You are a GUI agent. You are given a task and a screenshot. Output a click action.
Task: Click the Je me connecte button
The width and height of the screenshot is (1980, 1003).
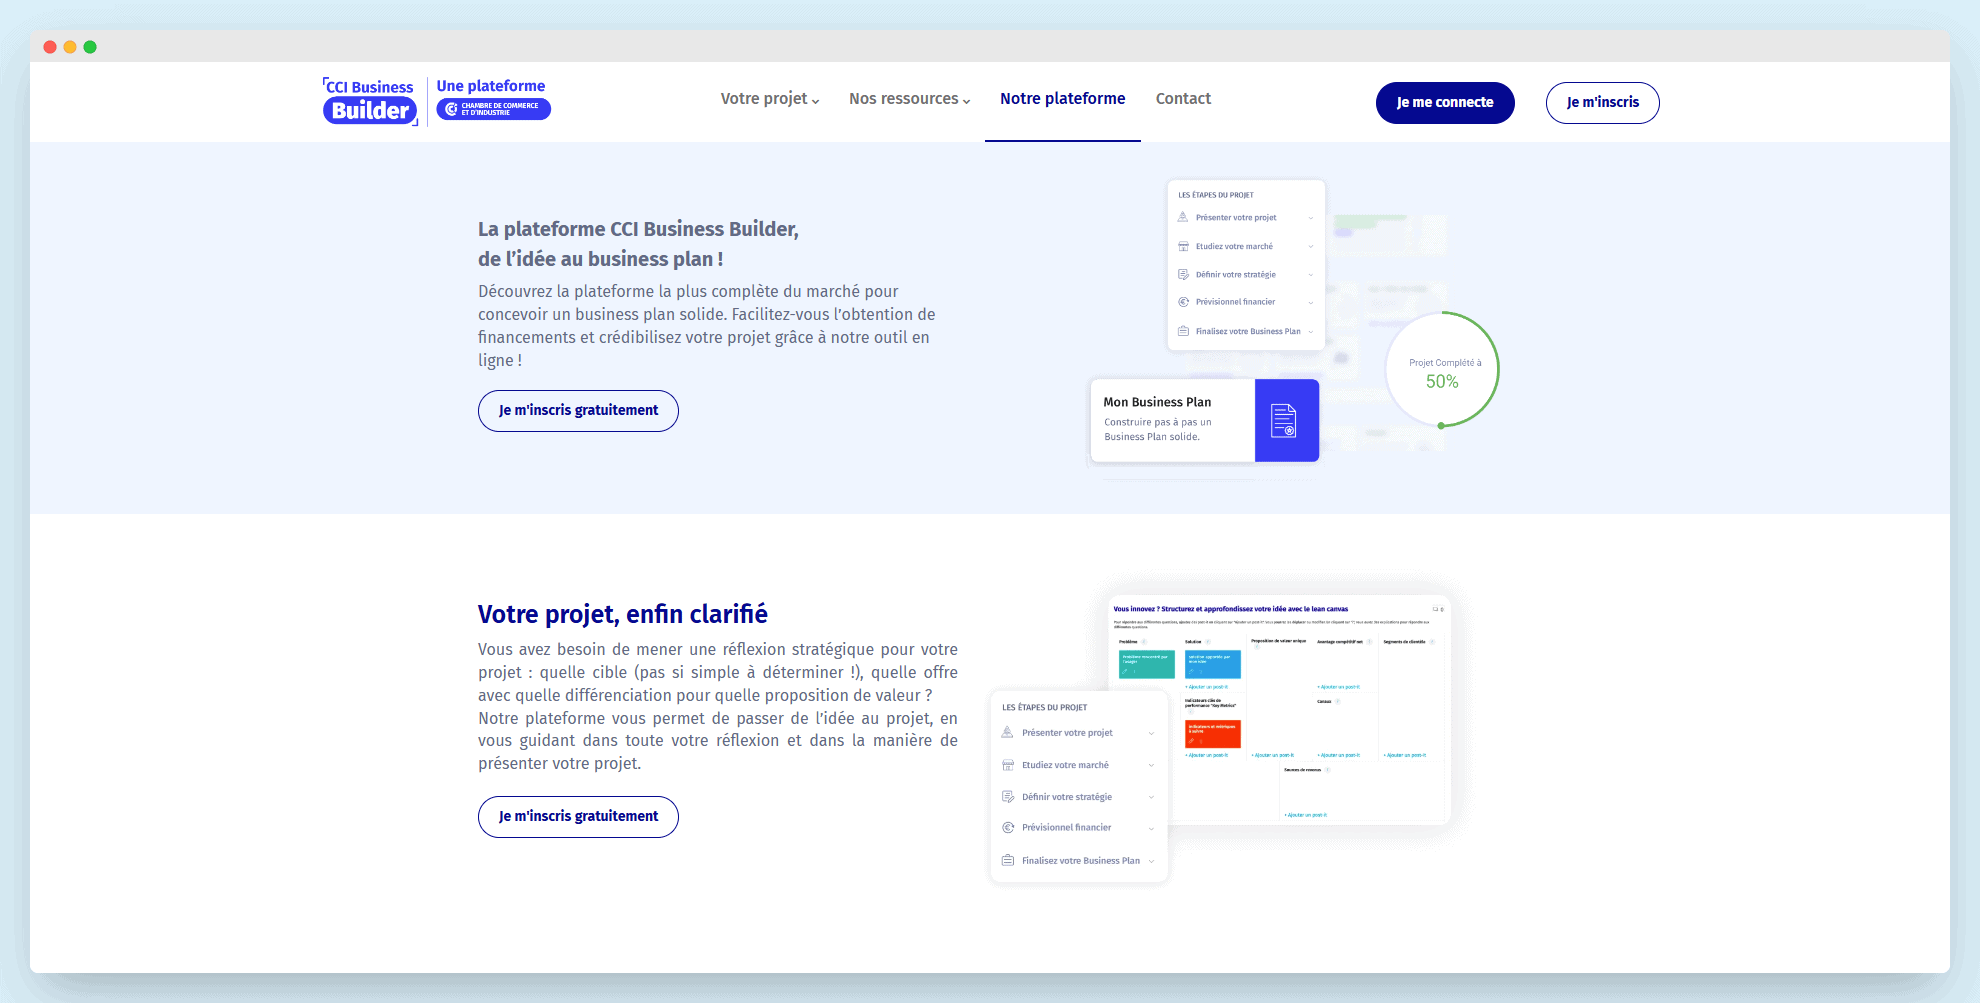pos(1445,103)
